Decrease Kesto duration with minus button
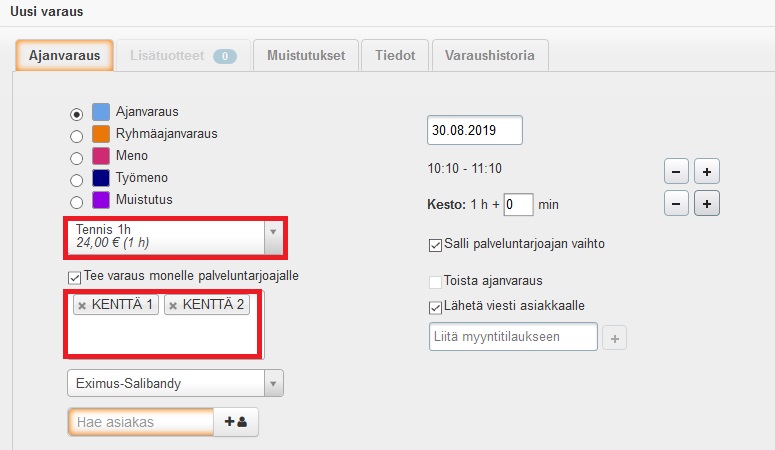This screenshot has height=450, width=775. tap(676, 203)
